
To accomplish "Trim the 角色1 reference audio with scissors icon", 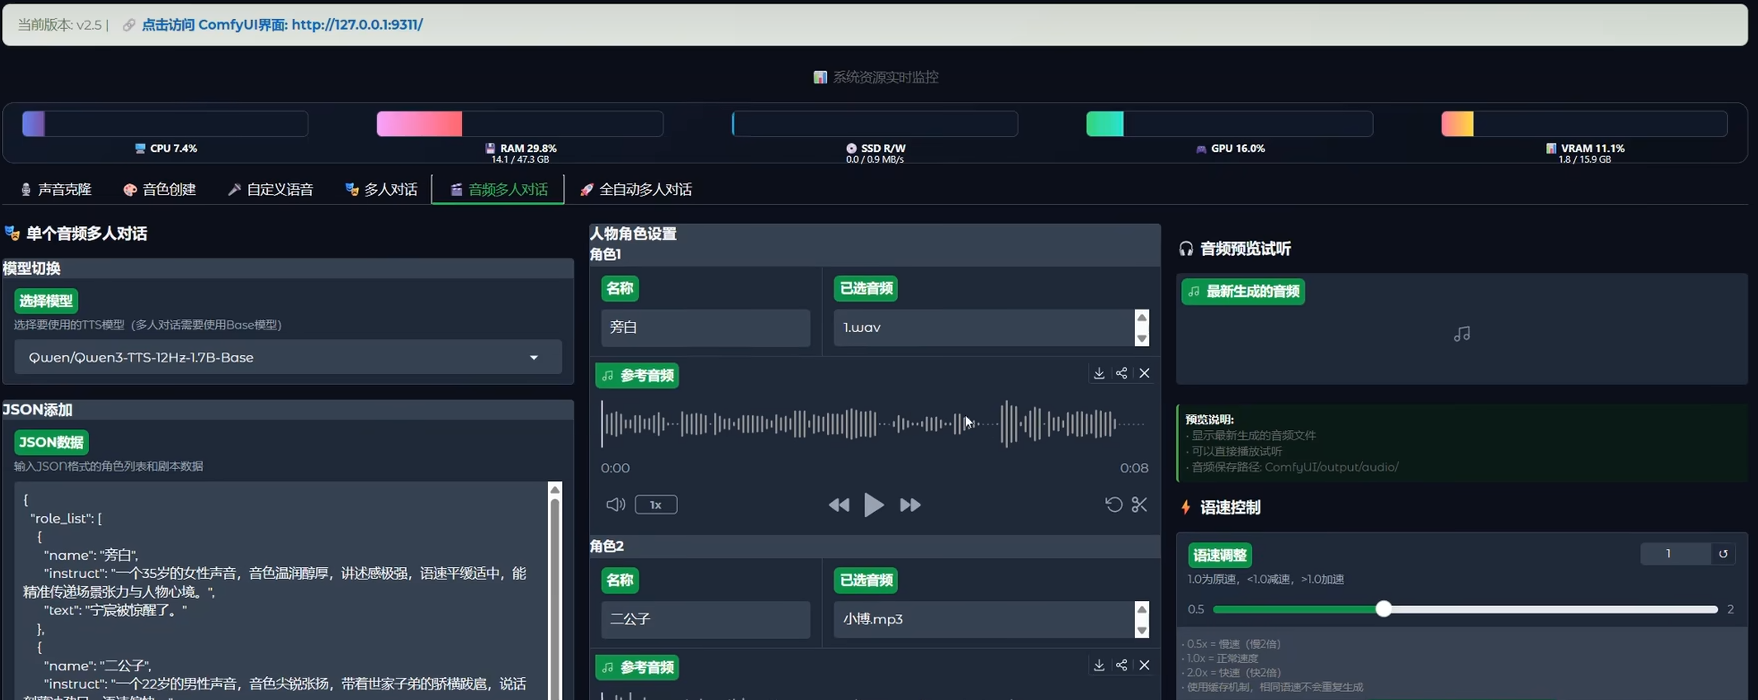I will [x=1139, y=504].
